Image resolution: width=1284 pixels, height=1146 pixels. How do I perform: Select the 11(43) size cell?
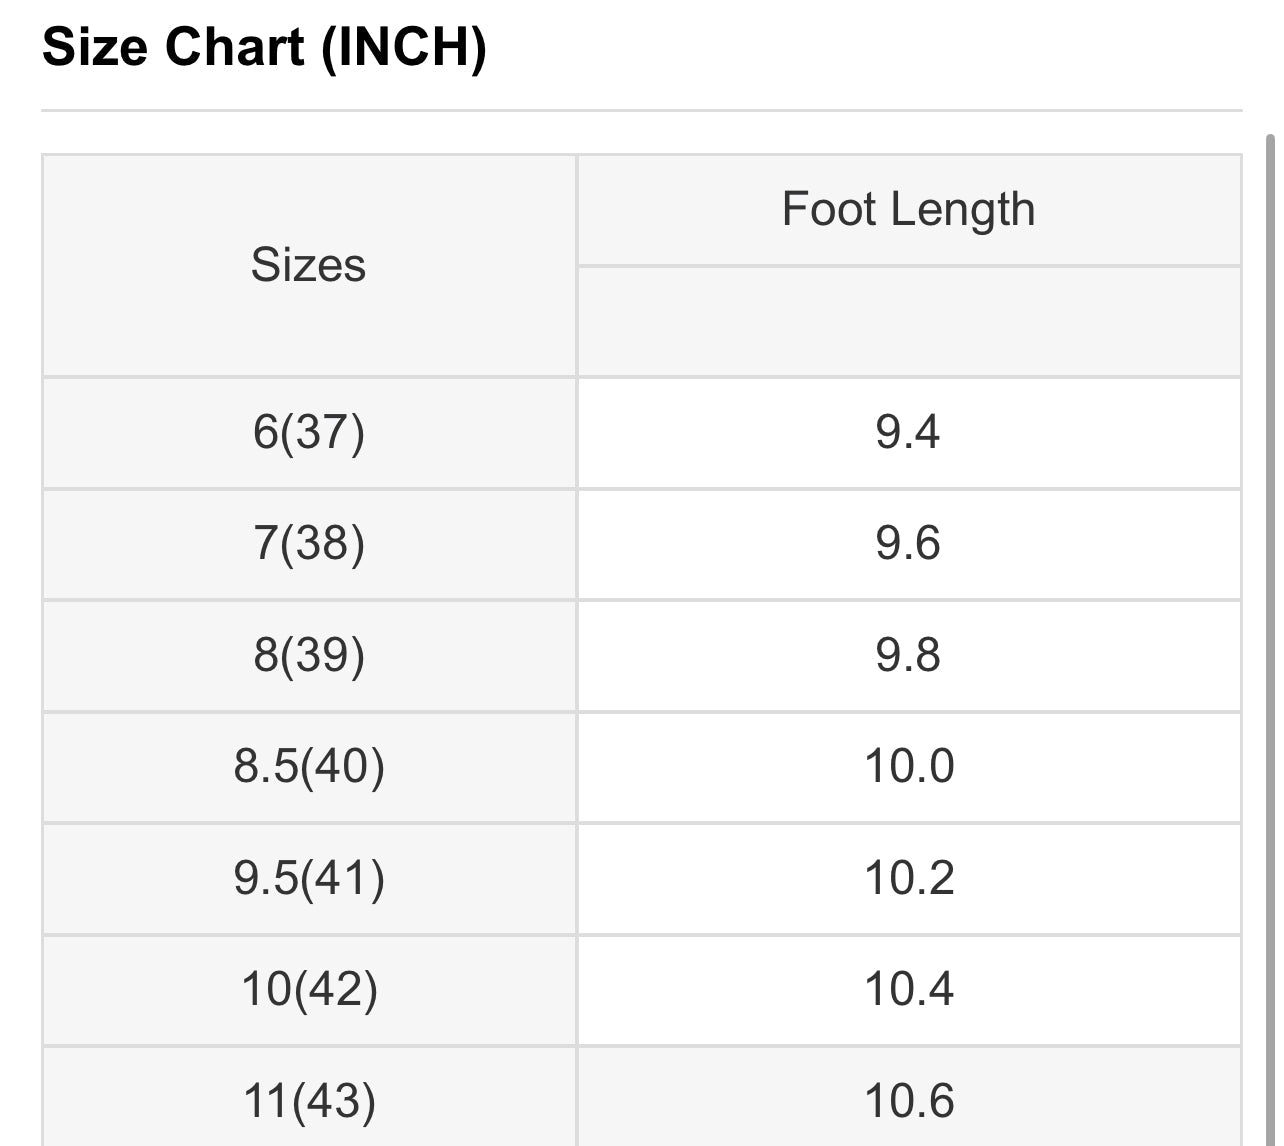[x=308, y=1101]
